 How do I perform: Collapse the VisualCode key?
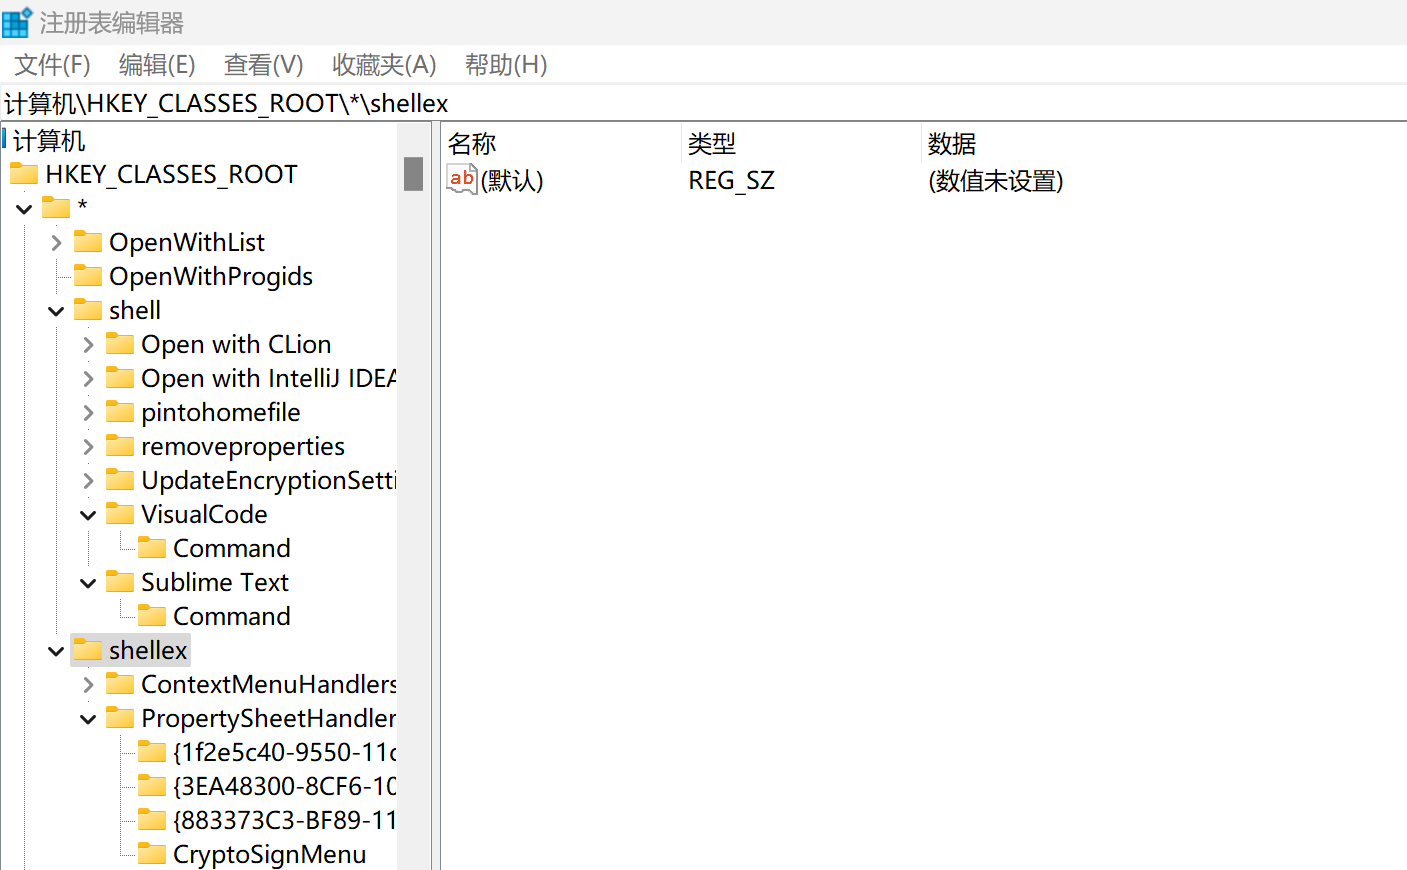pos(88,515)
